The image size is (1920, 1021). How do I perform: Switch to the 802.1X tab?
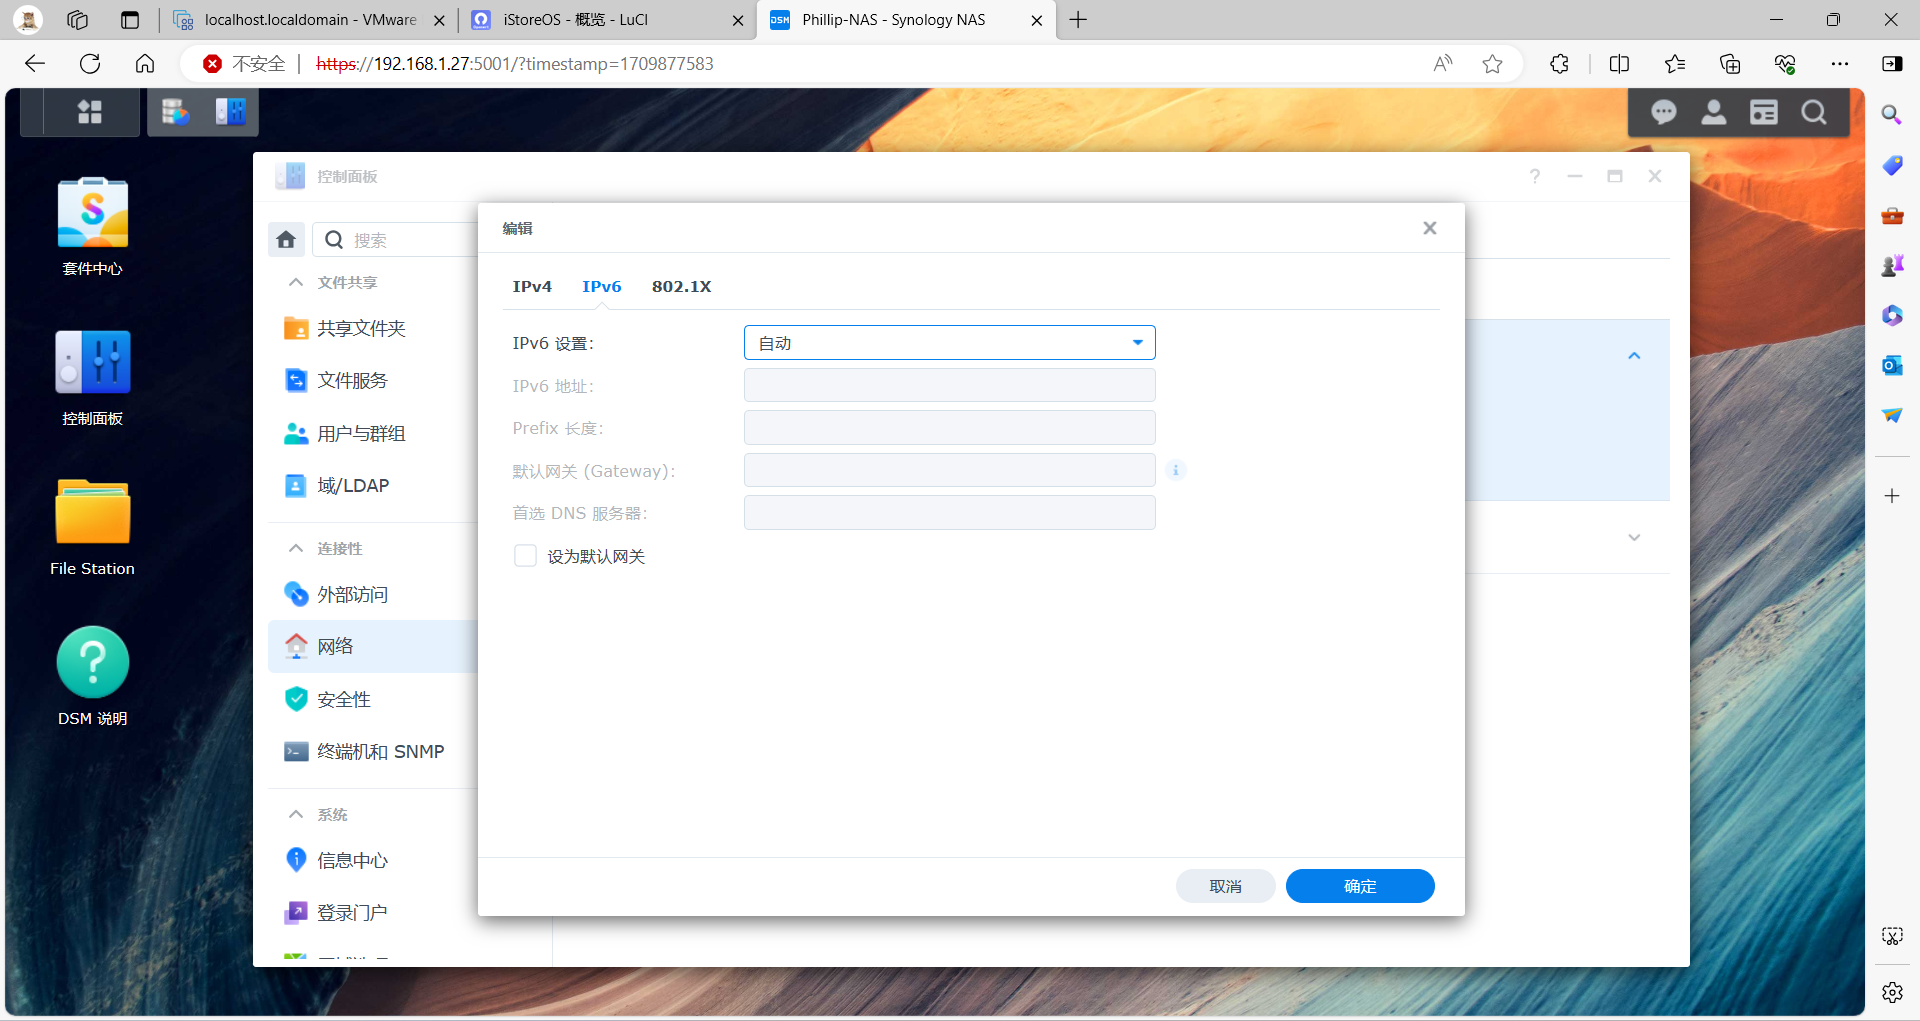(681, 287)
